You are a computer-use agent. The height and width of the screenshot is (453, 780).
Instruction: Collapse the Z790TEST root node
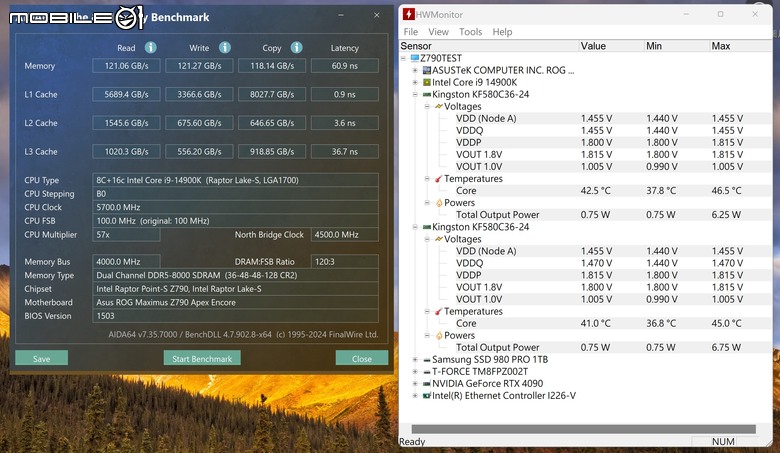[403, 58]
